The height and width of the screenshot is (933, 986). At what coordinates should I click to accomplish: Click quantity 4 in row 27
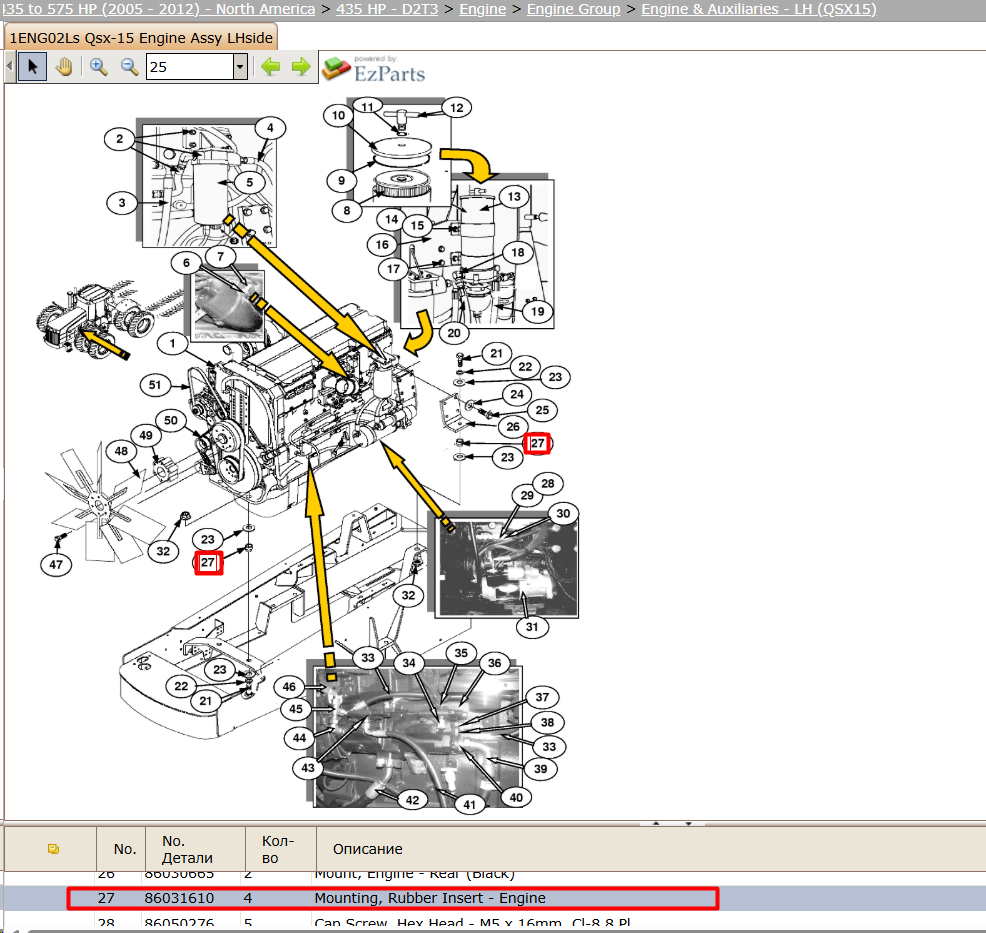[x=248, y=898]
